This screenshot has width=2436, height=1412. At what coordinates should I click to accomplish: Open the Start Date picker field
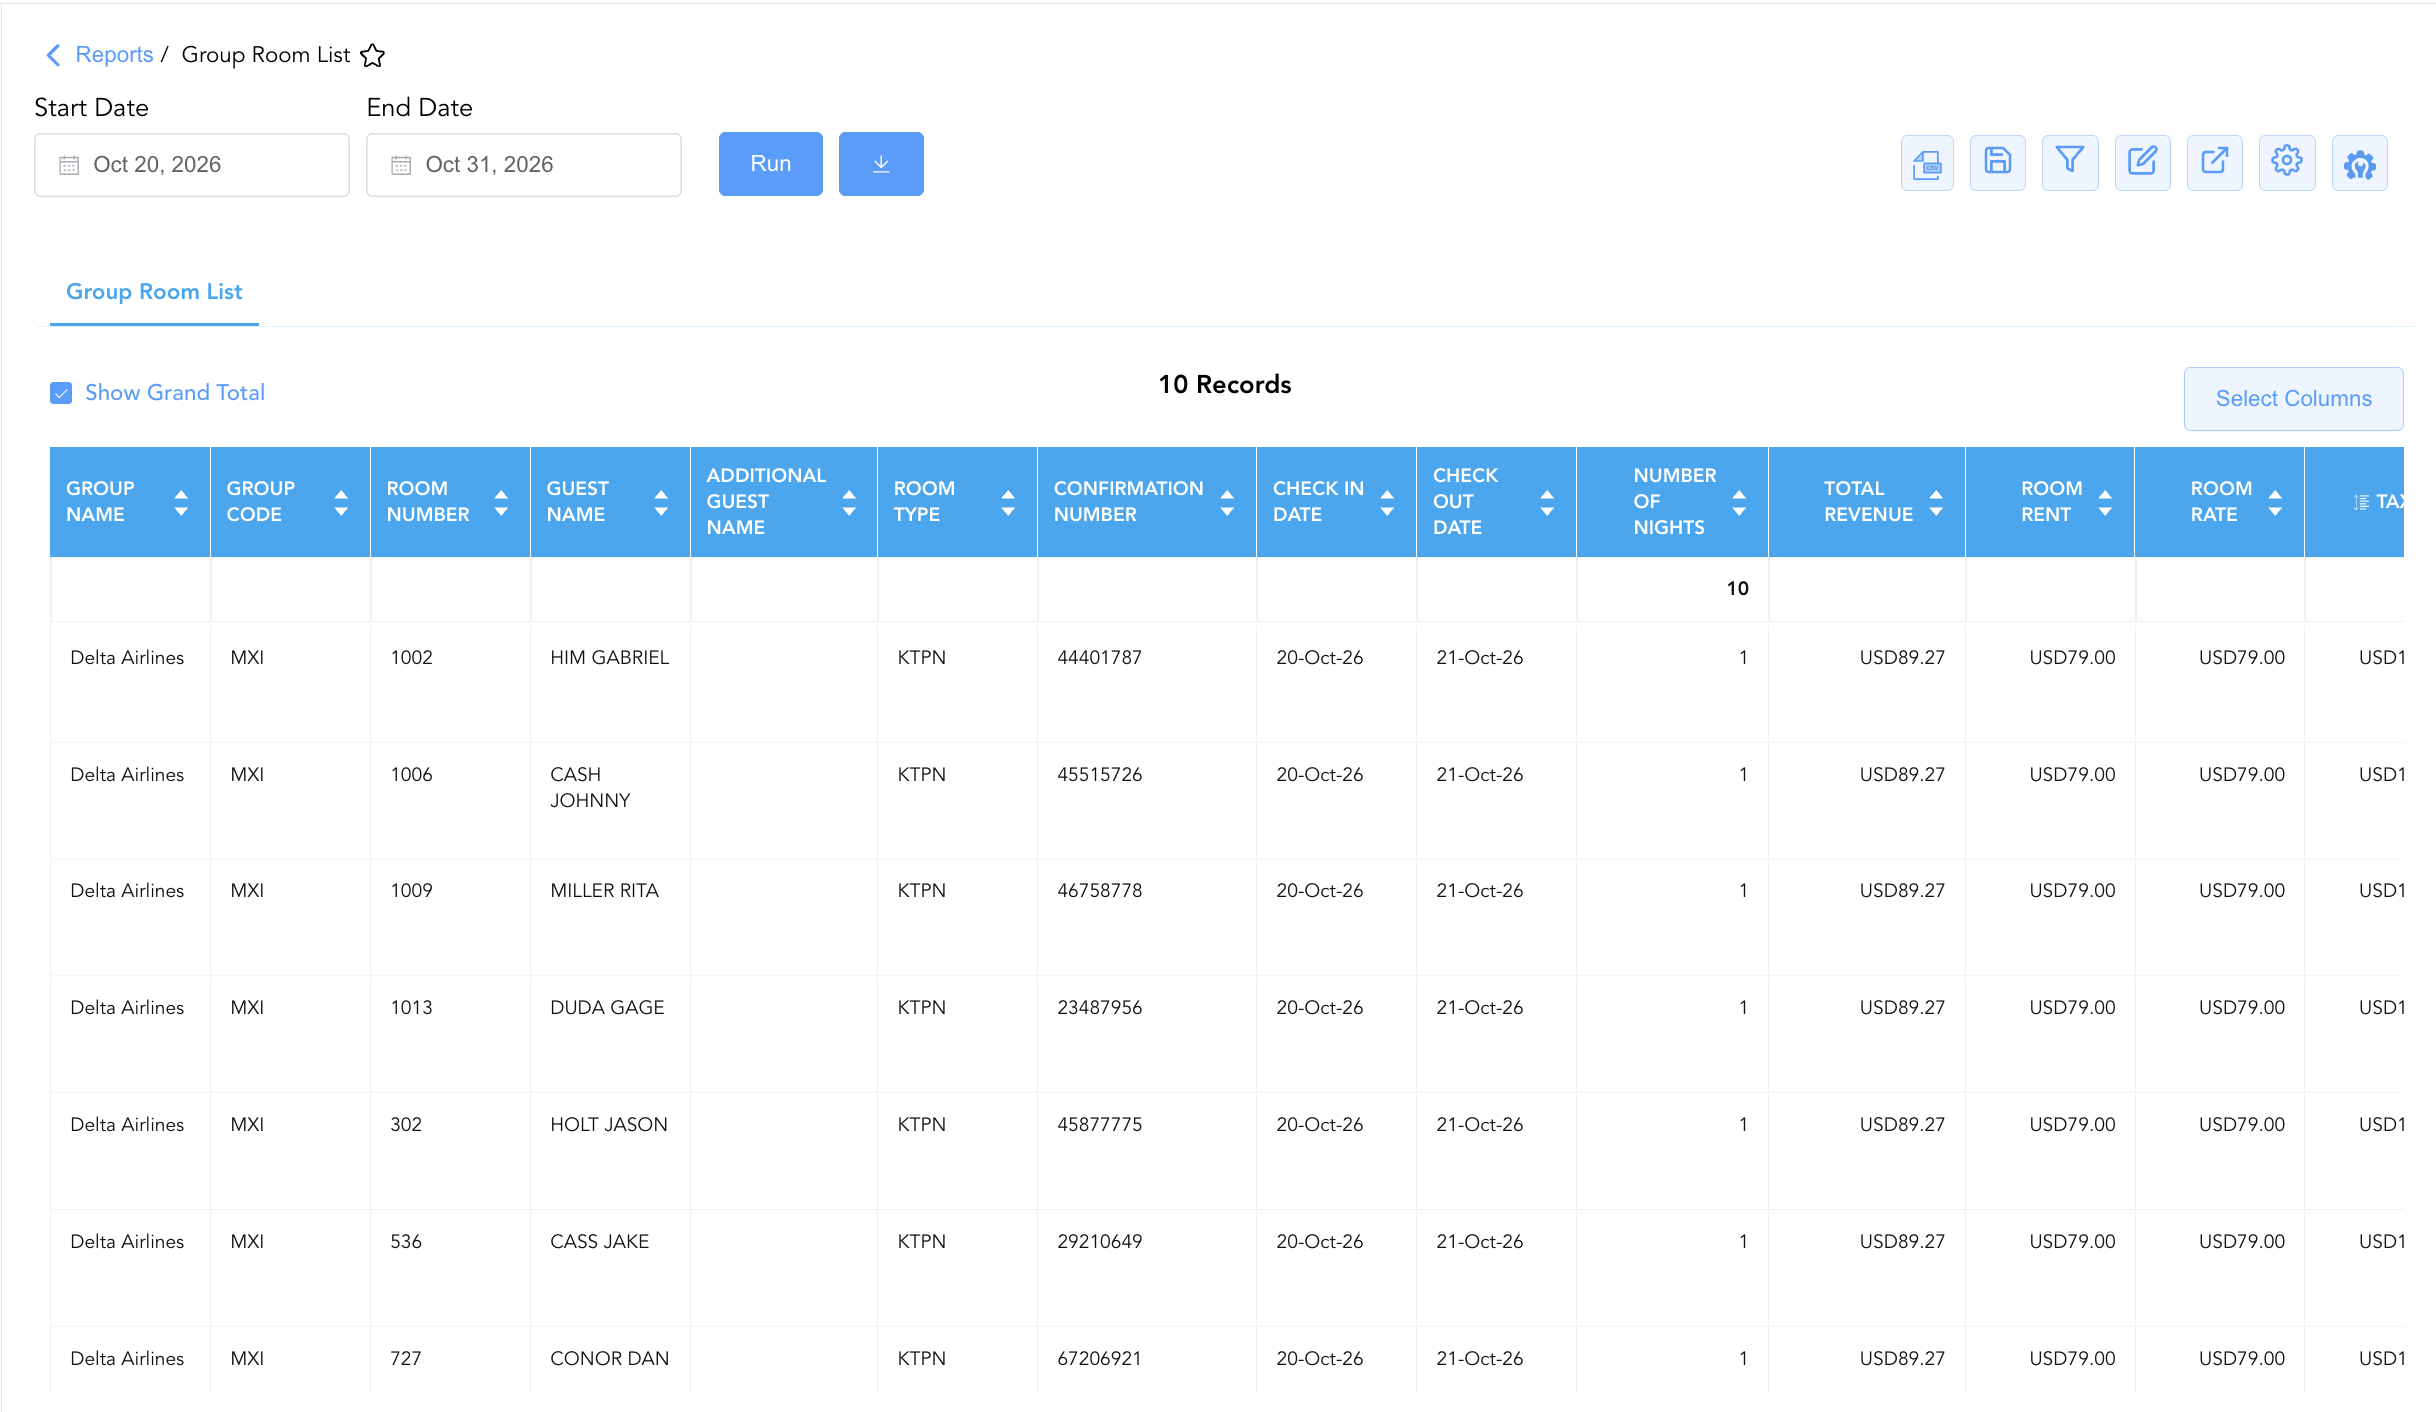[x=192, y=165]
